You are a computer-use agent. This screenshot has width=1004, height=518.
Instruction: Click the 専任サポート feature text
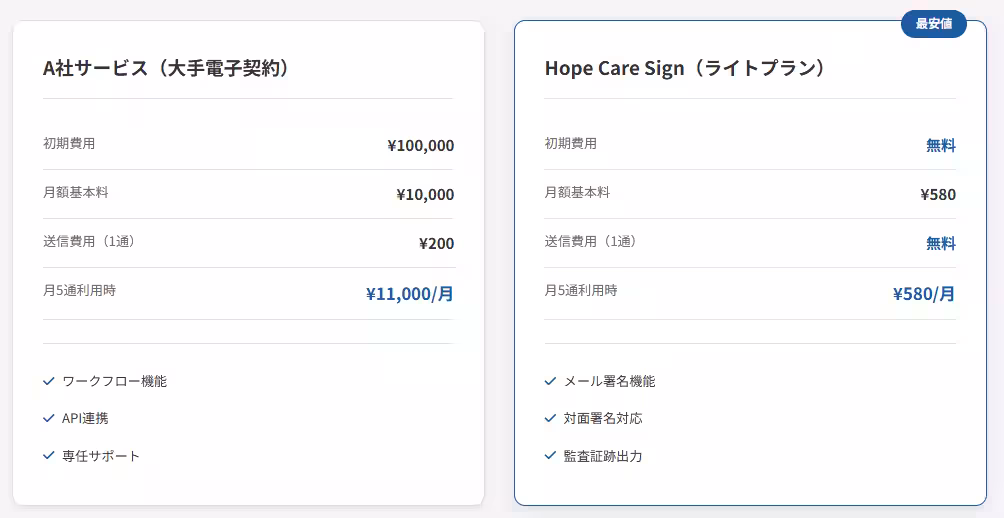coord(101,456)
